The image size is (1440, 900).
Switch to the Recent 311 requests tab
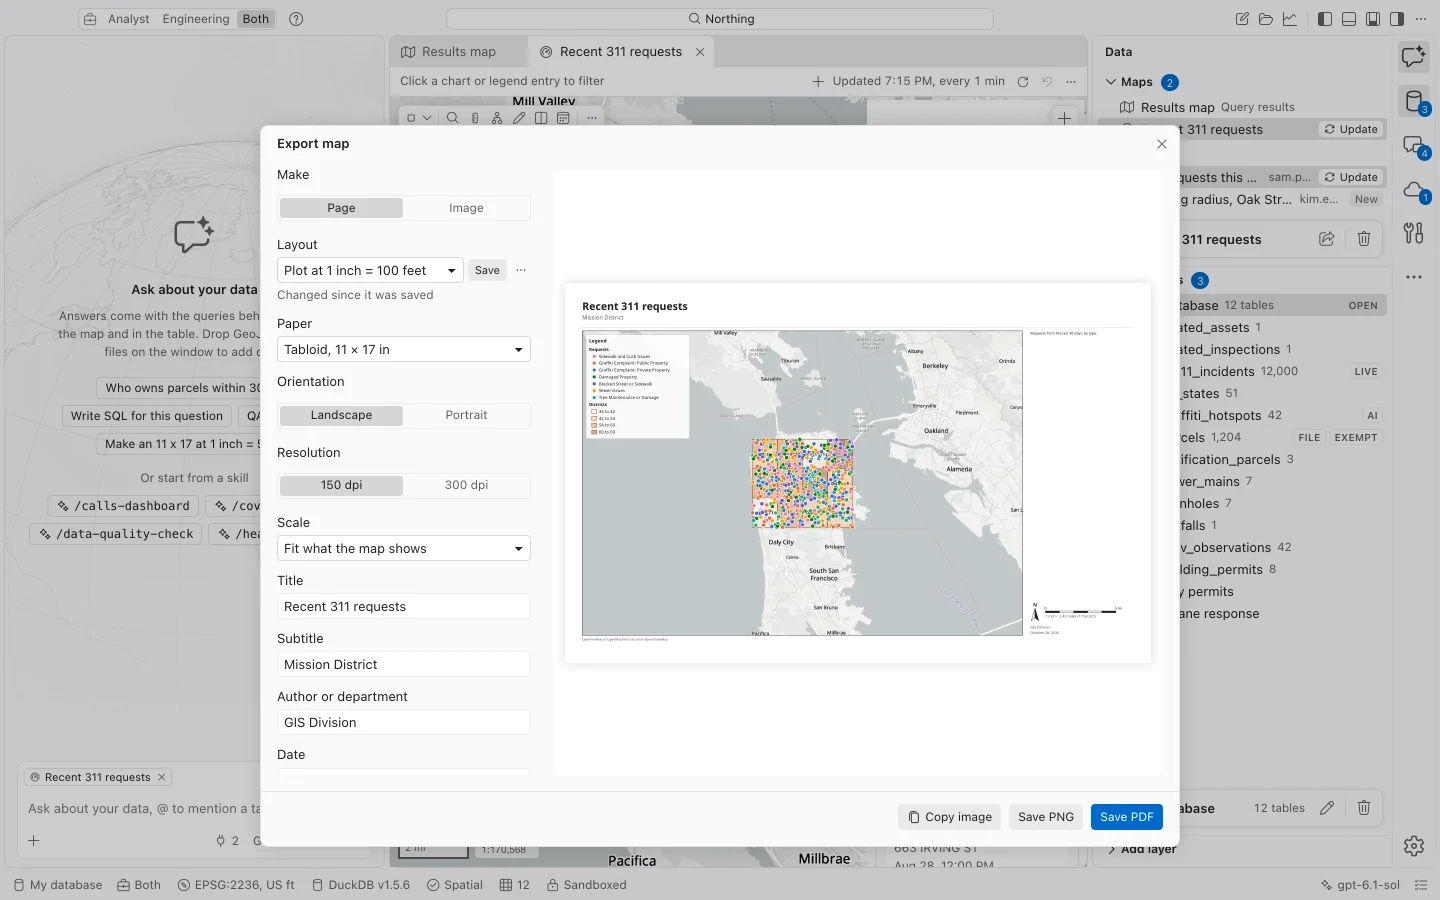[x=620, y=52]
